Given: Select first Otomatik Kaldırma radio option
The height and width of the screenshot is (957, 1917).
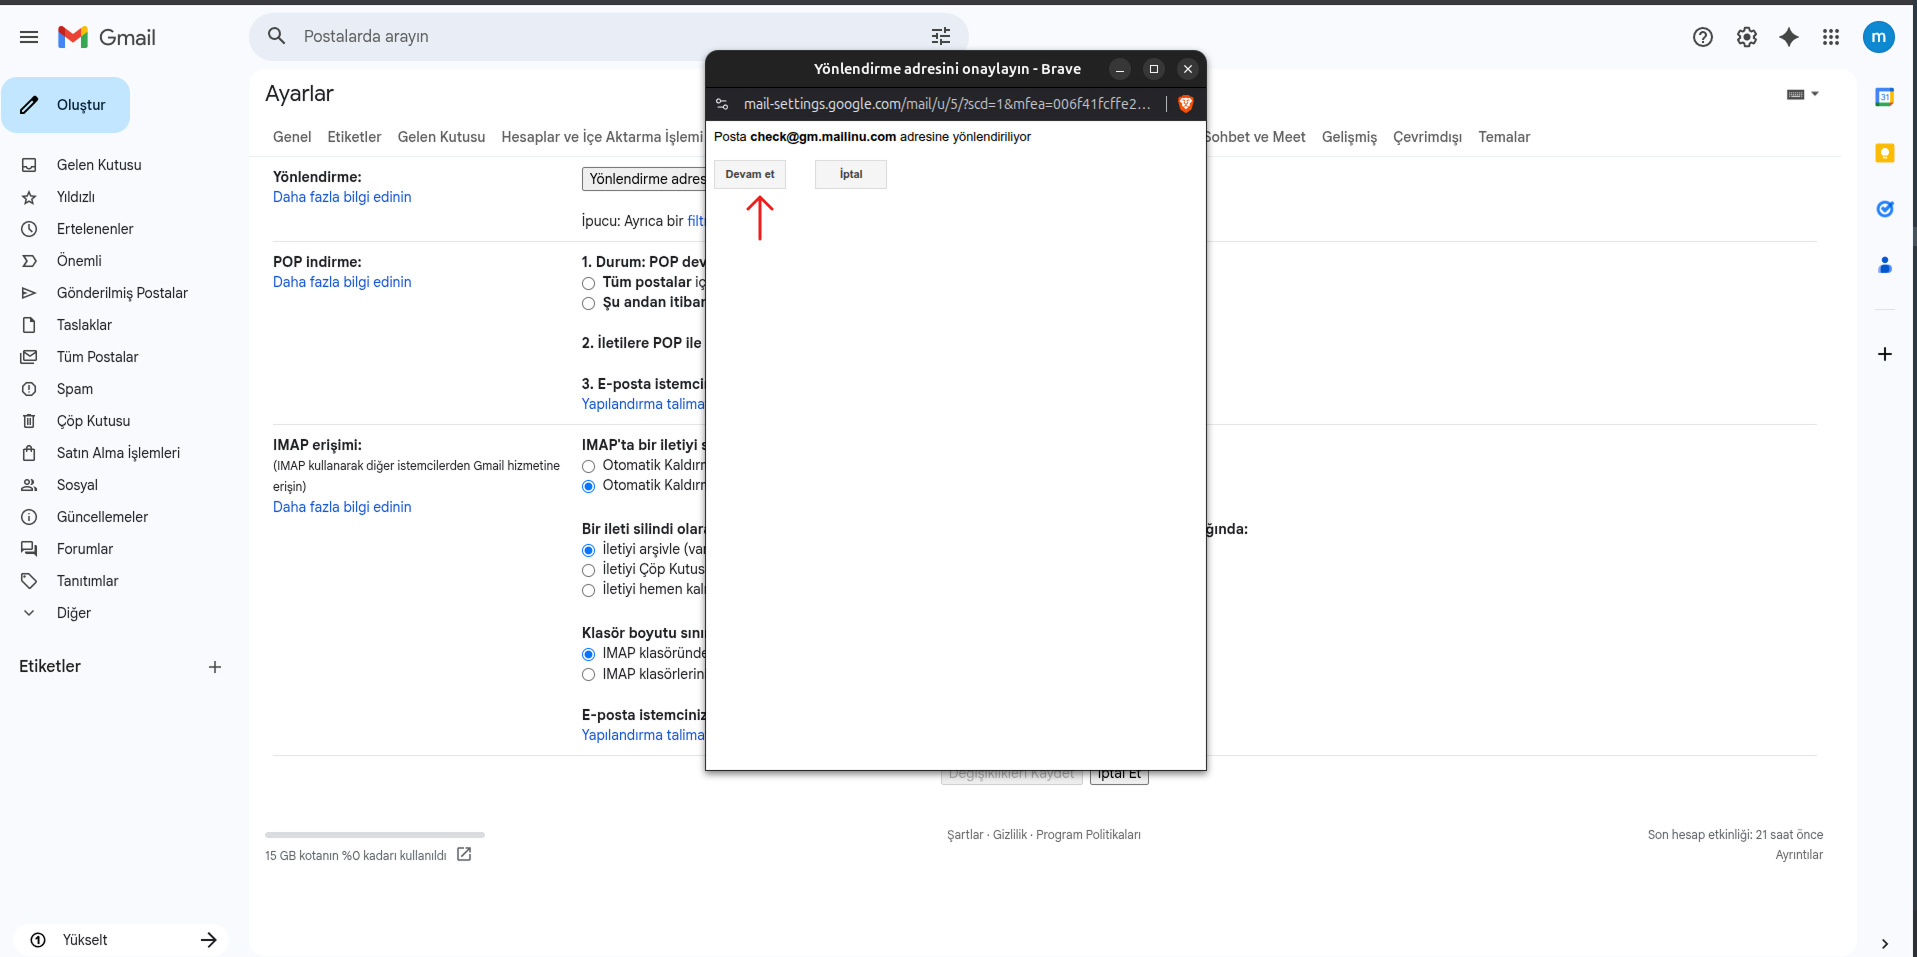Looking at the screenshot, I should (588, 466).
